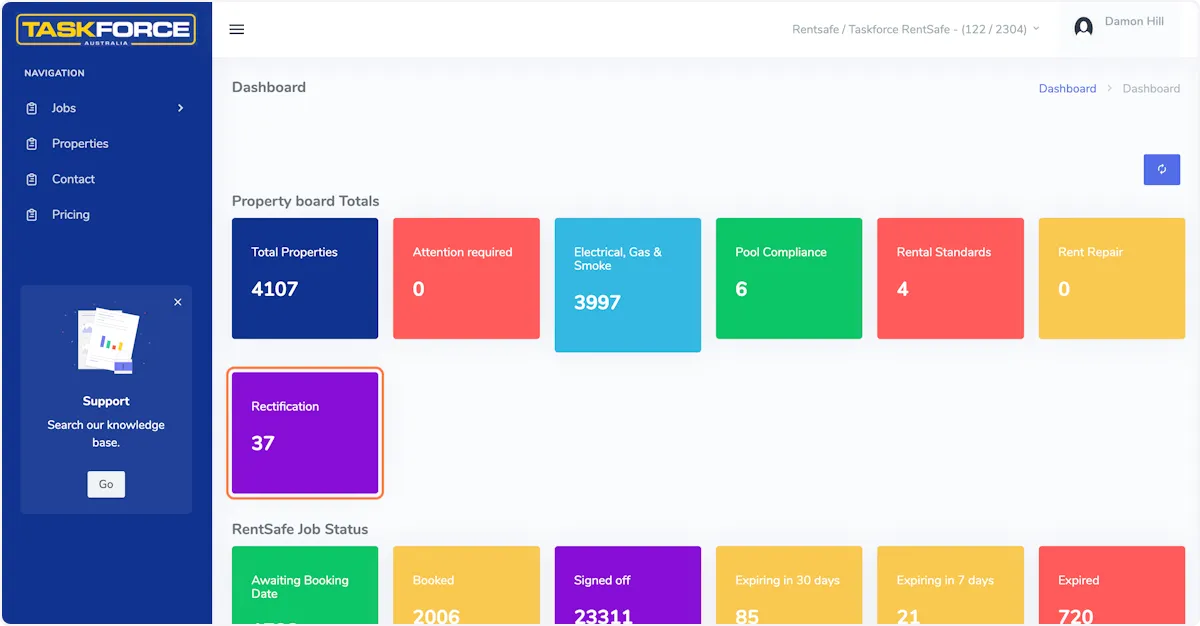Click the Jobs clipboard icon
Screen dimensions: 1200x626
point(32,108)
